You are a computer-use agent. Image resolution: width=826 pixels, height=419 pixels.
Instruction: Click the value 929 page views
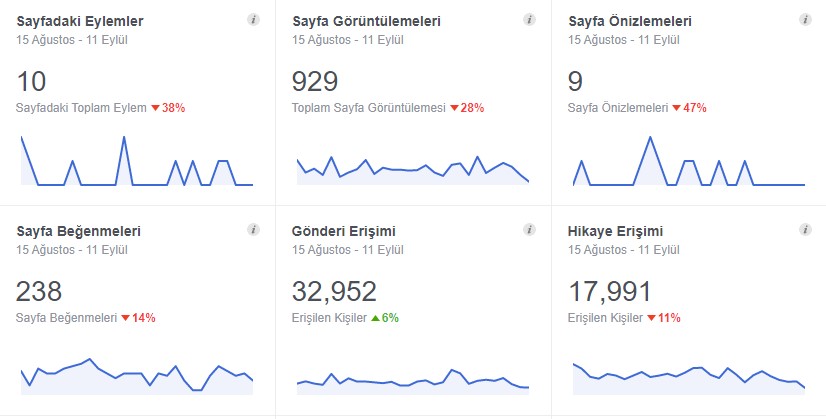(315, 82)
